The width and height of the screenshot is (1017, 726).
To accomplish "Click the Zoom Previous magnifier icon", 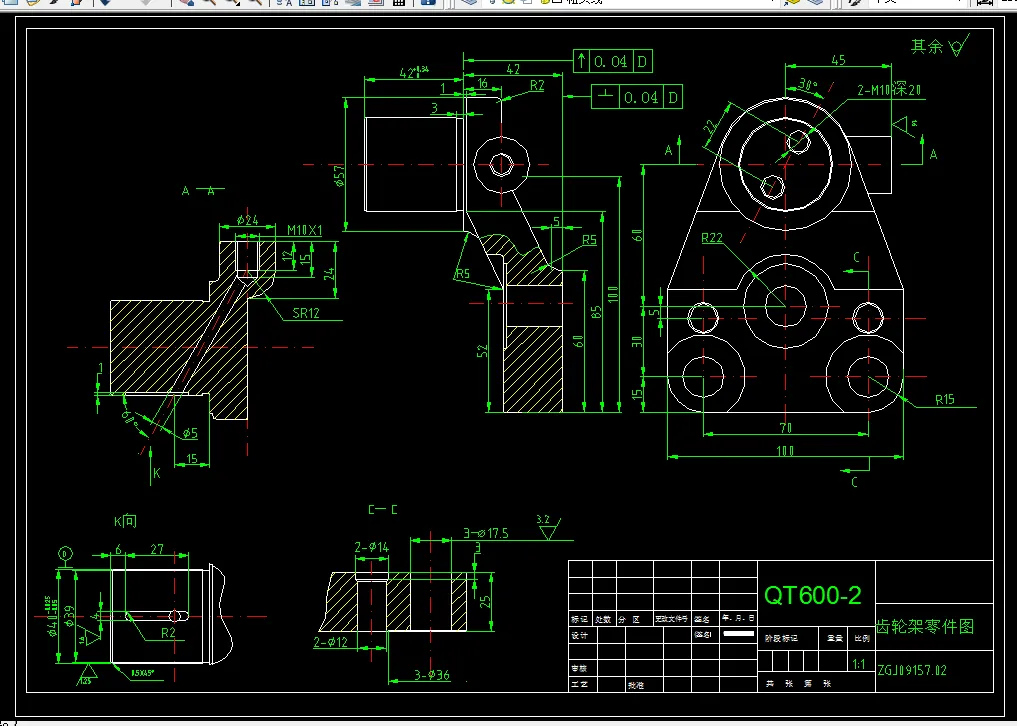I will tap(255, 2).
